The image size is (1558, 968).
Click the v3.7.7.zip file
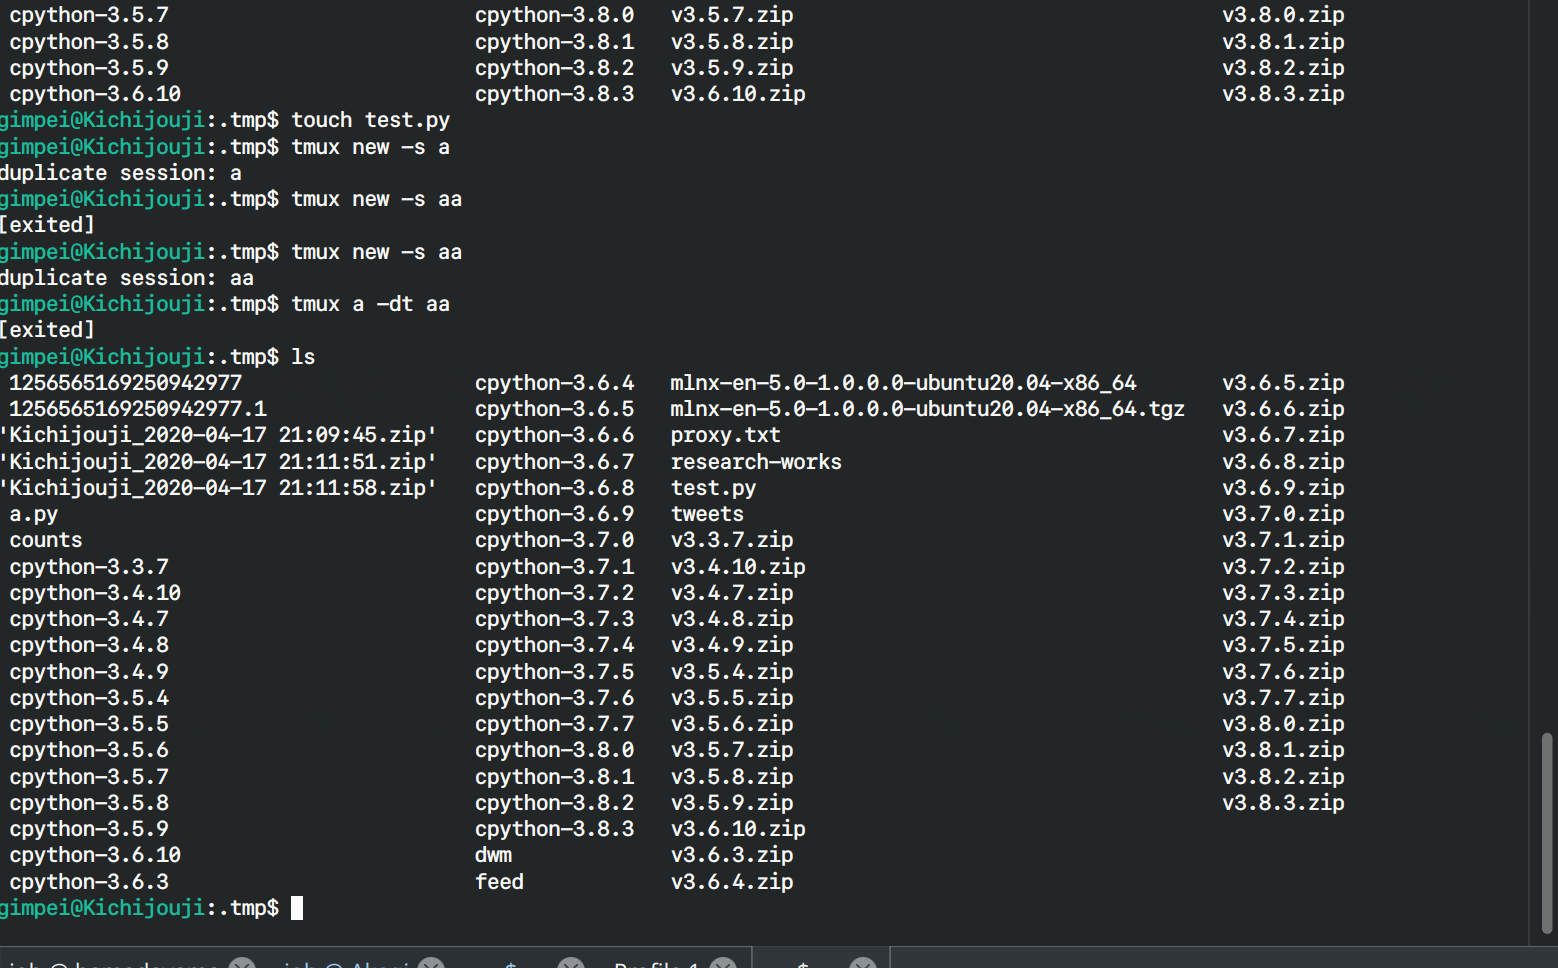pyautogui.click(x=1283, y=698)
